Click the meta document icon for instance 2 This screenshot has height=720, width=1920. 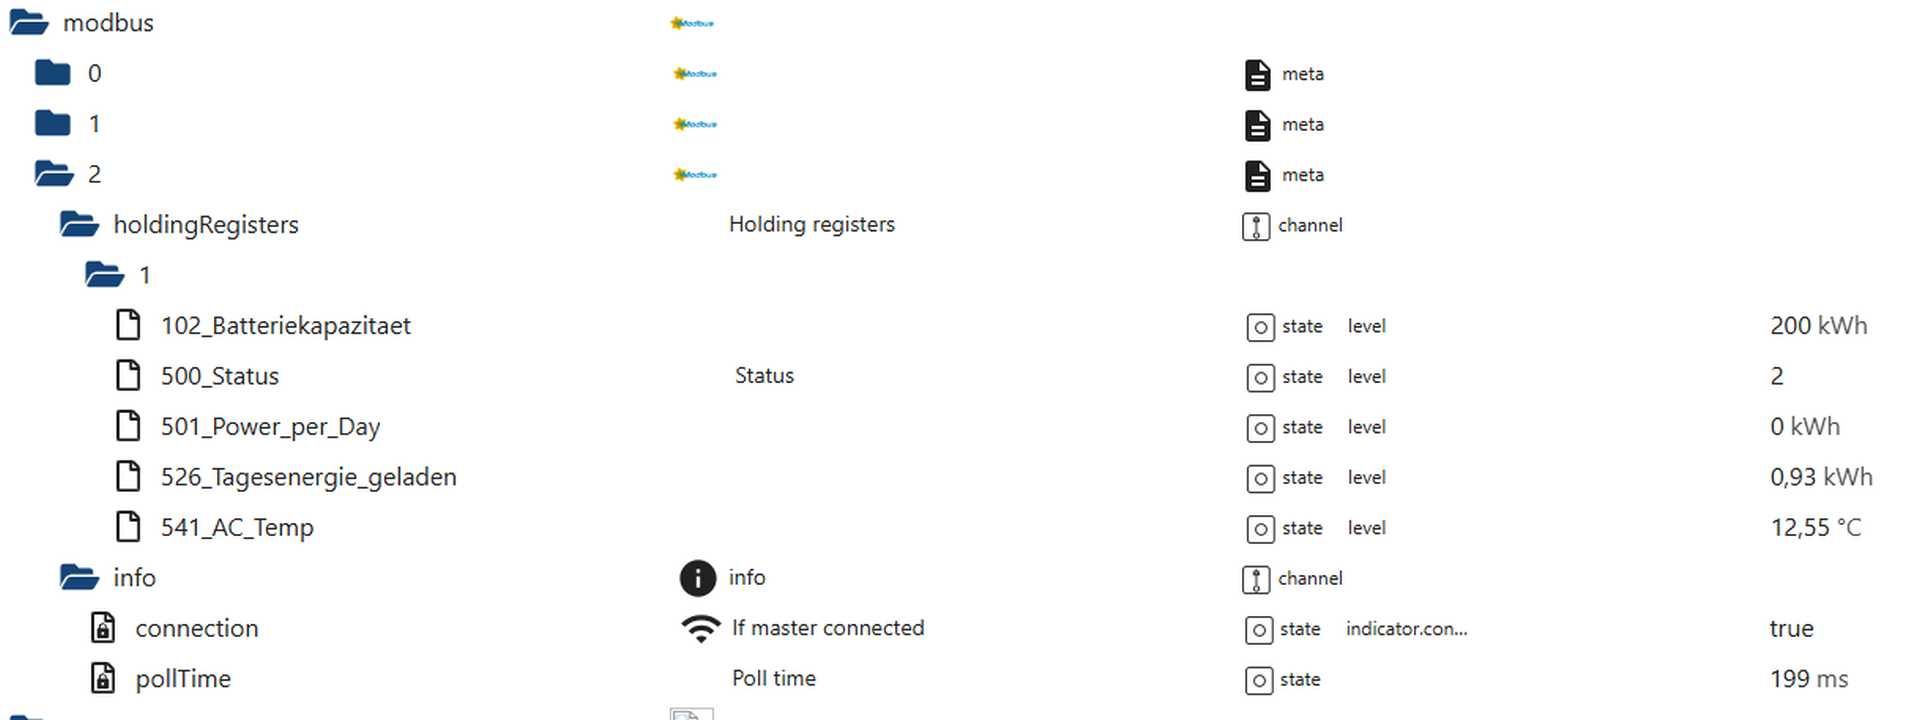[1257, 176]
